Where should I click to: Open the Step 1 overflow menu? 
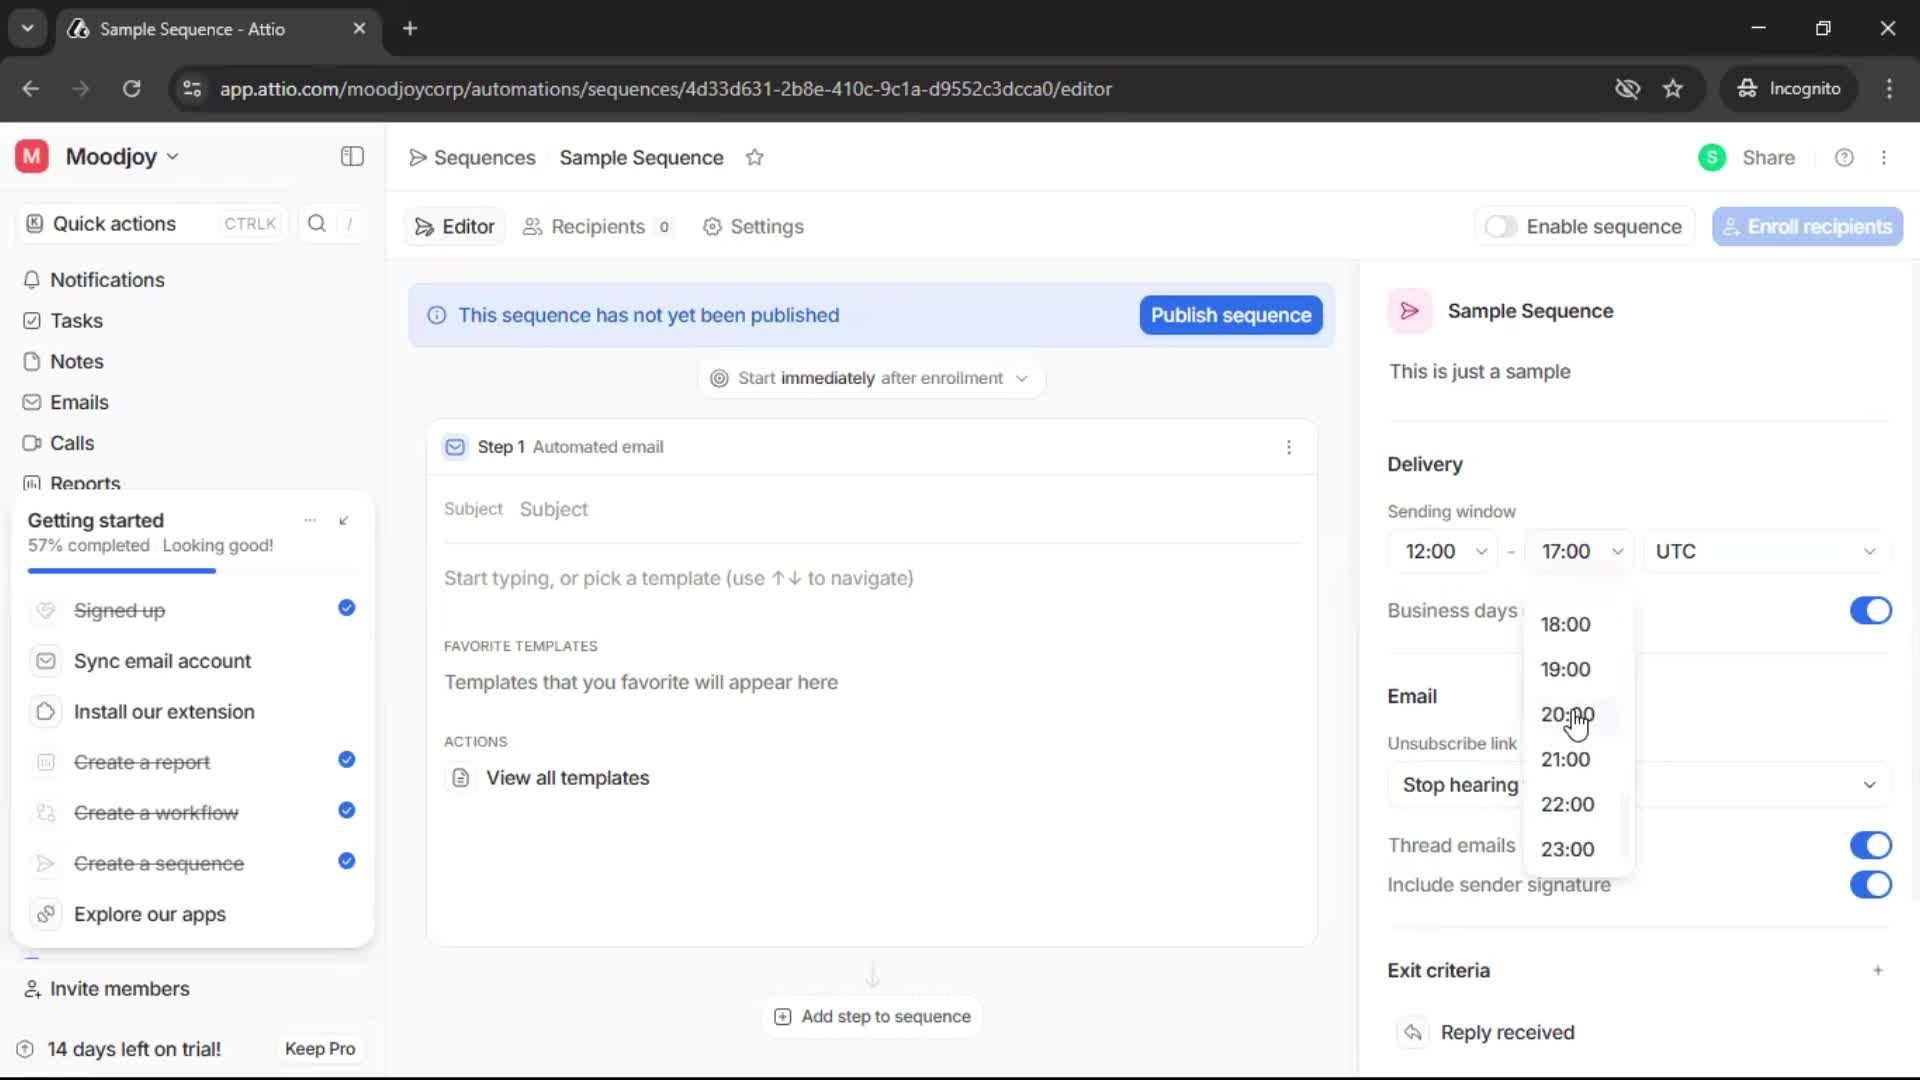coord(1289,447)
